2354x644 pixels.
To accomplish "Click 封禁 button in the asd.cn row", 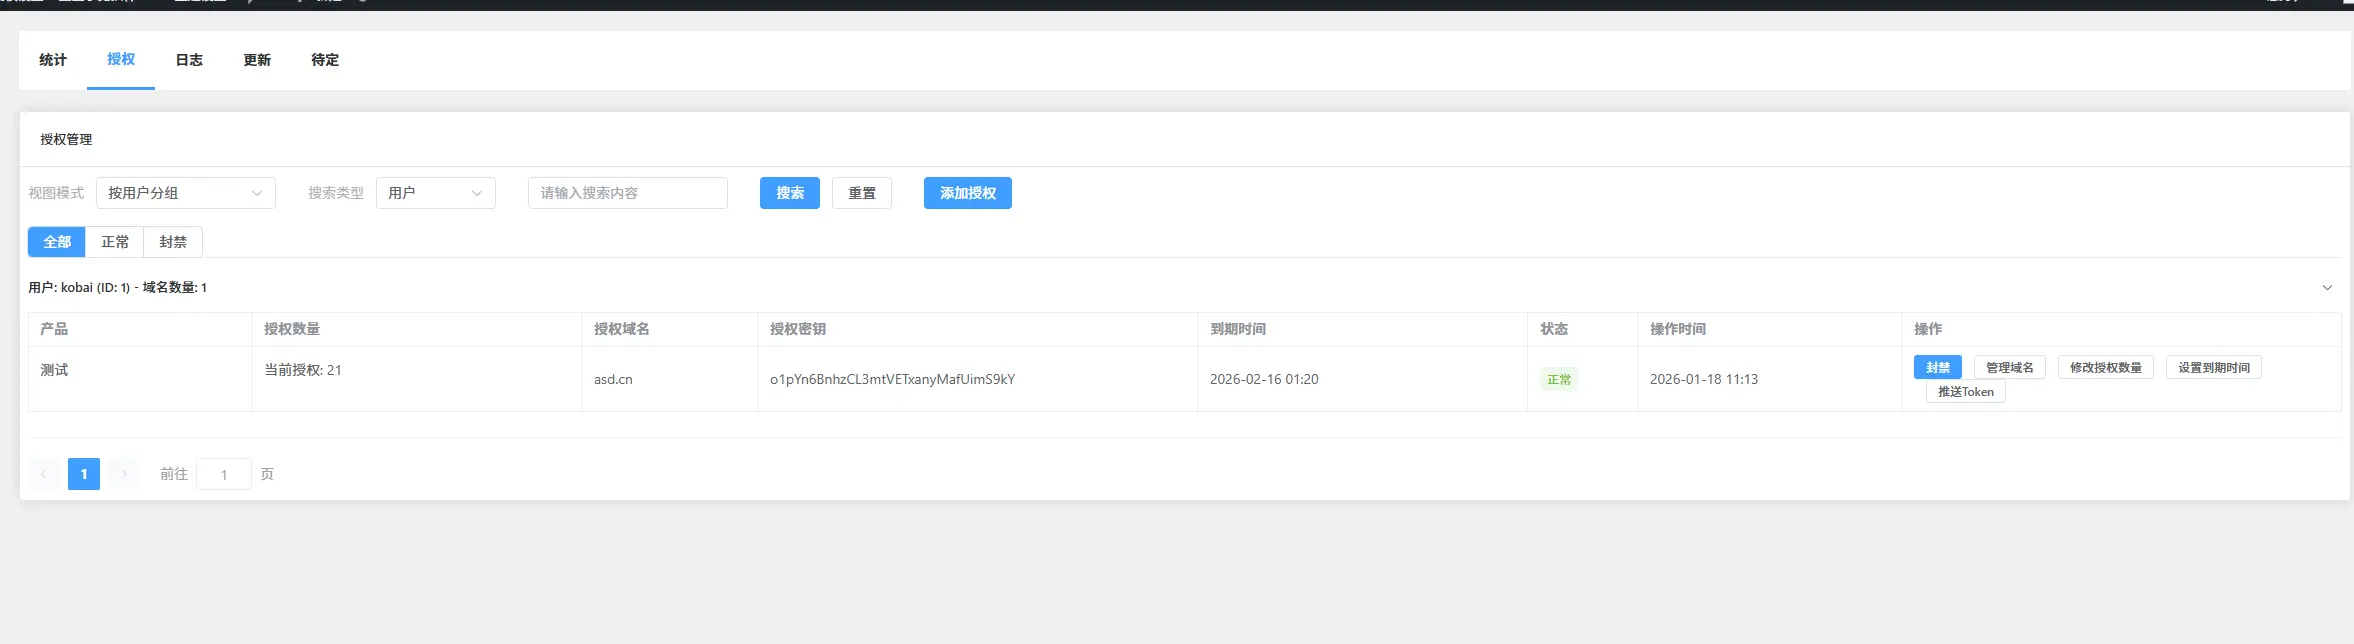I will point(1937,368).
